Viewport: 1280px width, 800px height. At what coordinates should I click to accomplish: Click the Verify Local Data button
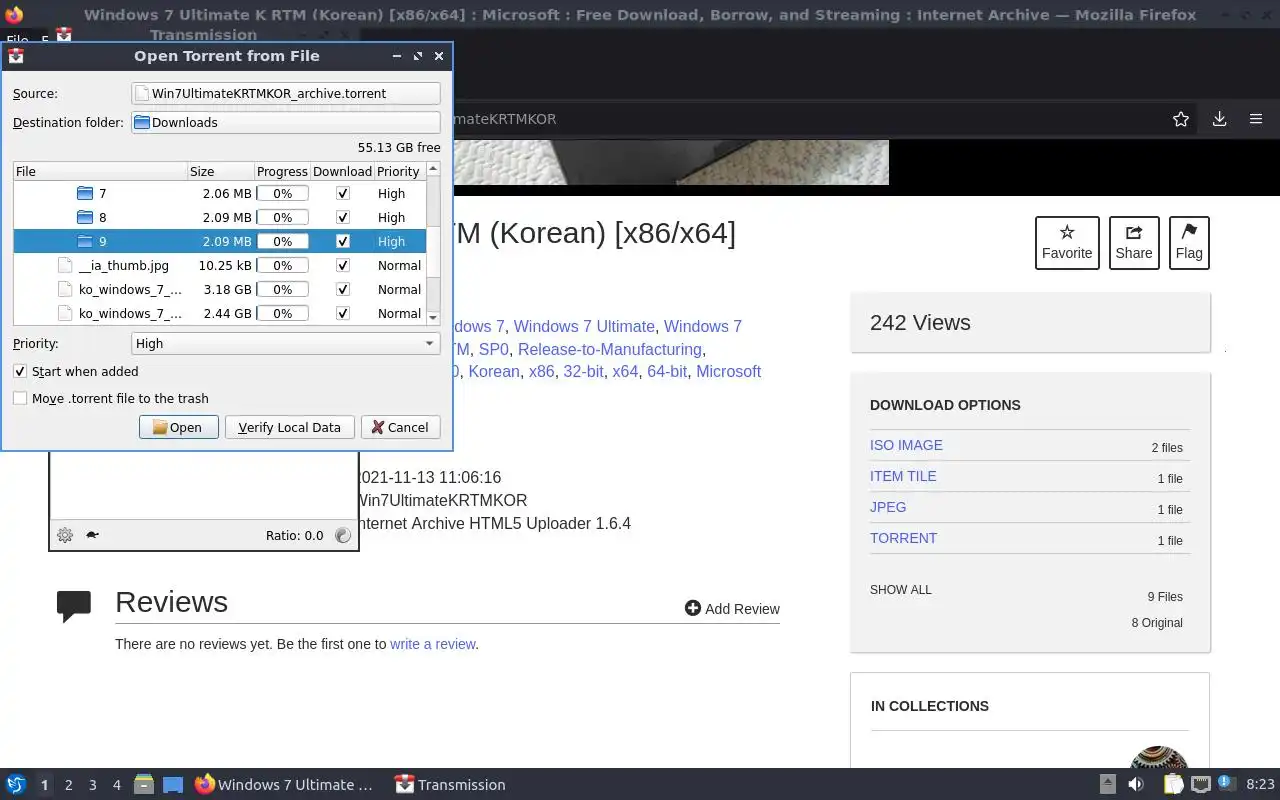289,427
